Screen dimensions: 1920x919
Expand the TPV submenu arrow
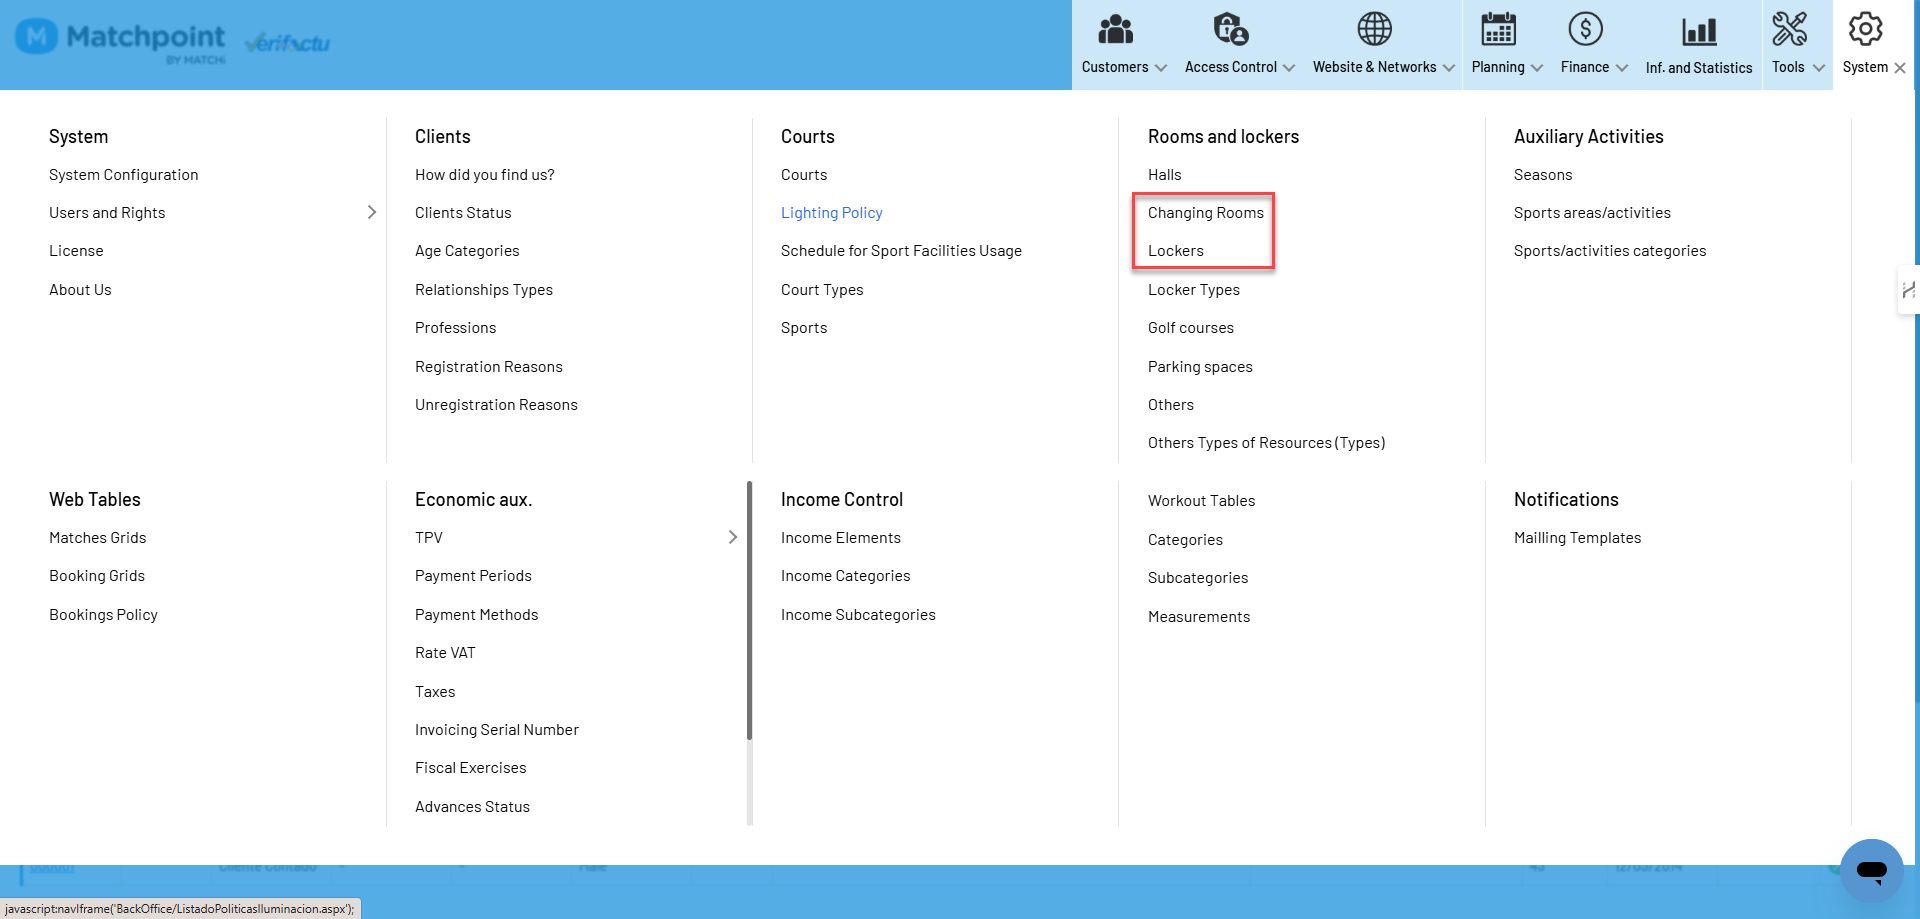[x=733, y=537]
